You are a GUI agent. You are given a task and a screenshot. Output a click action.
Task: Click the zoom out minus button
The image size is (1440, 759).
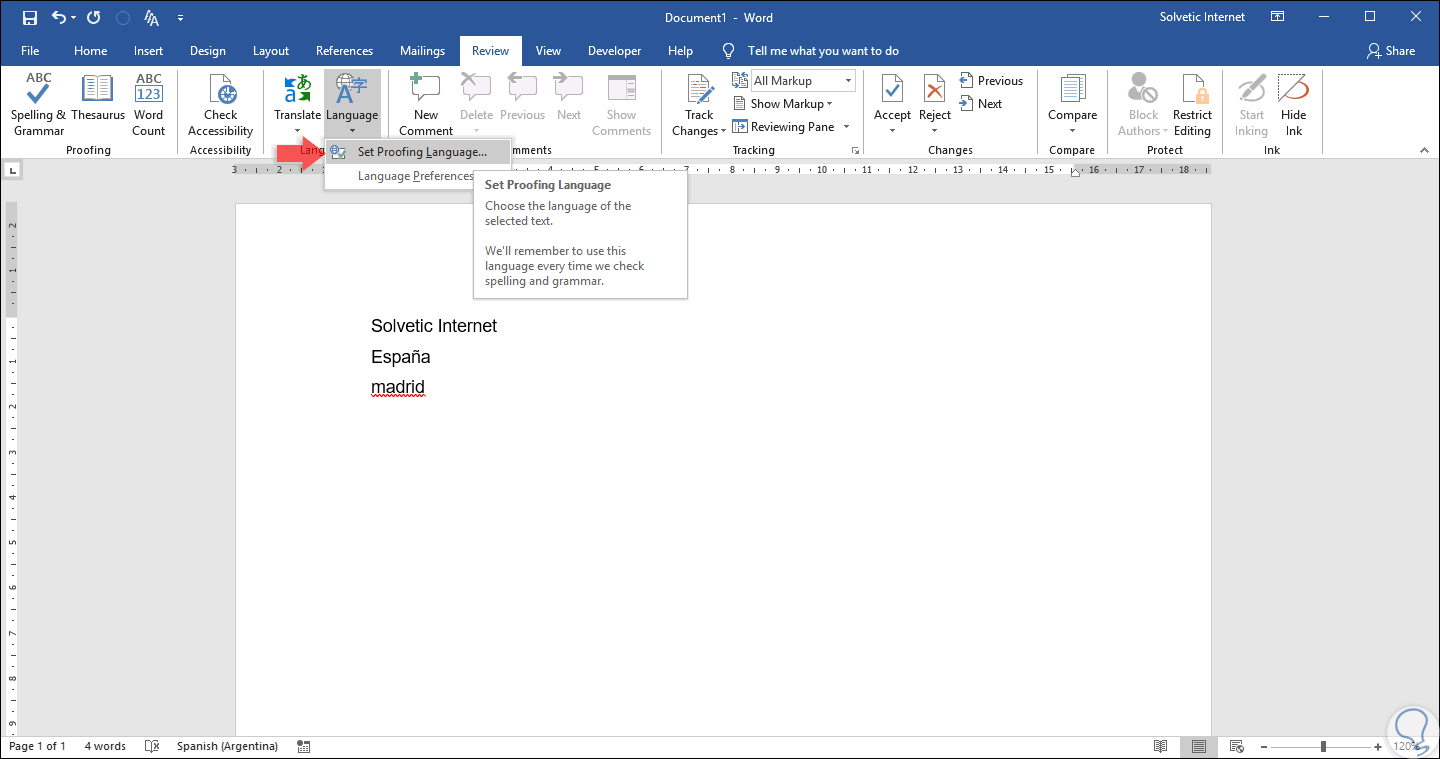[x=1266, y=747]
